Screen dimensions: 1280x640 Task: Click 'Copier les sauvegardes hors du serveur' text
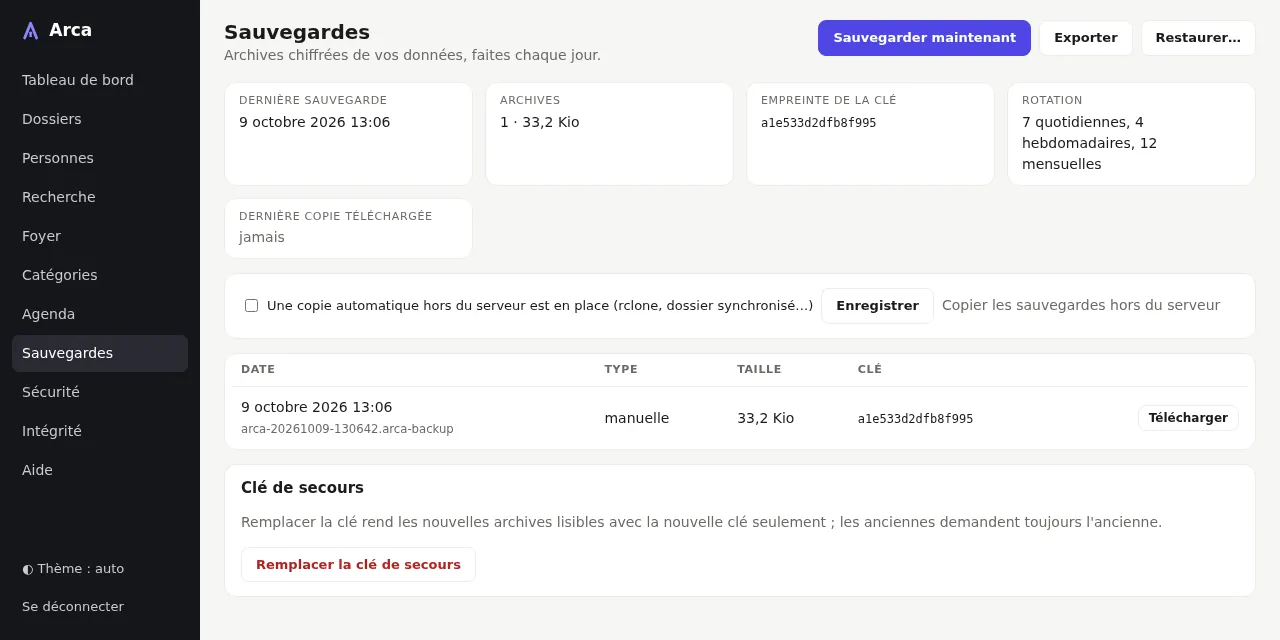pos(1081,305)
